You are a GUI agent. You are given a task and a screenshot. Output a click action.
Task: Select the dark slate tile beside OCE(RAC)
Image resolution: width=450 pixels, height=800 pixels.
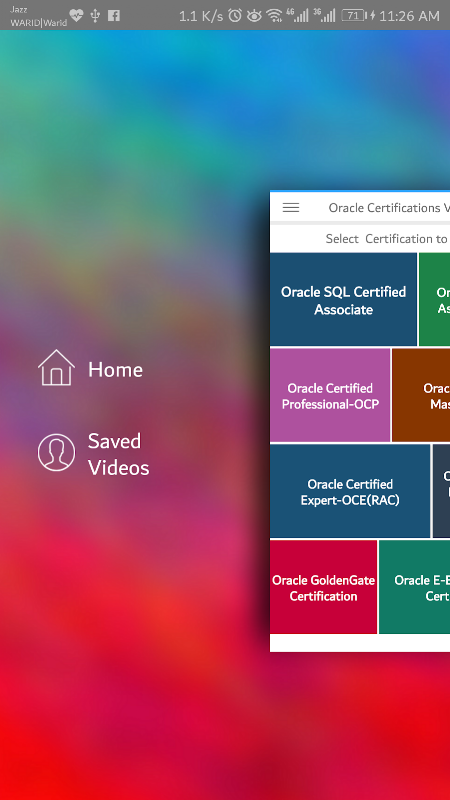441,491
